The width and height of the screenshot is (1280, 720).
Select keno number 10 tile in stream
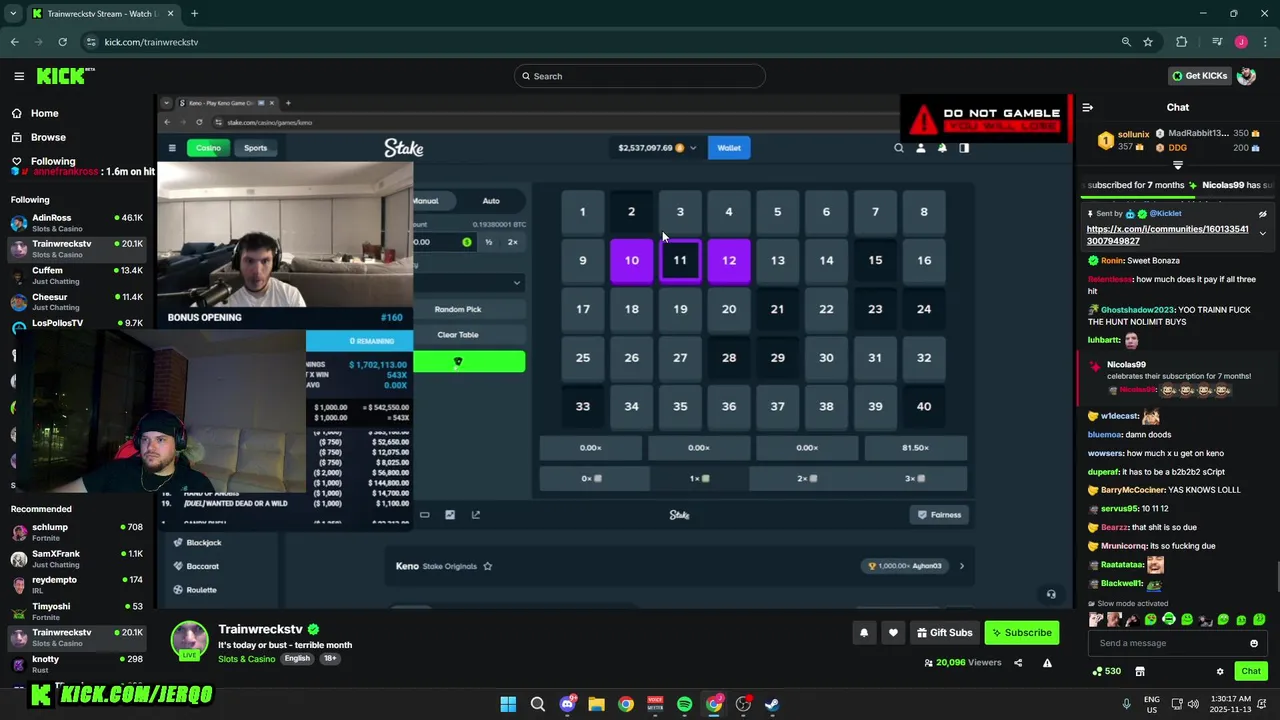pyautogui.click(x=631, y=261)
